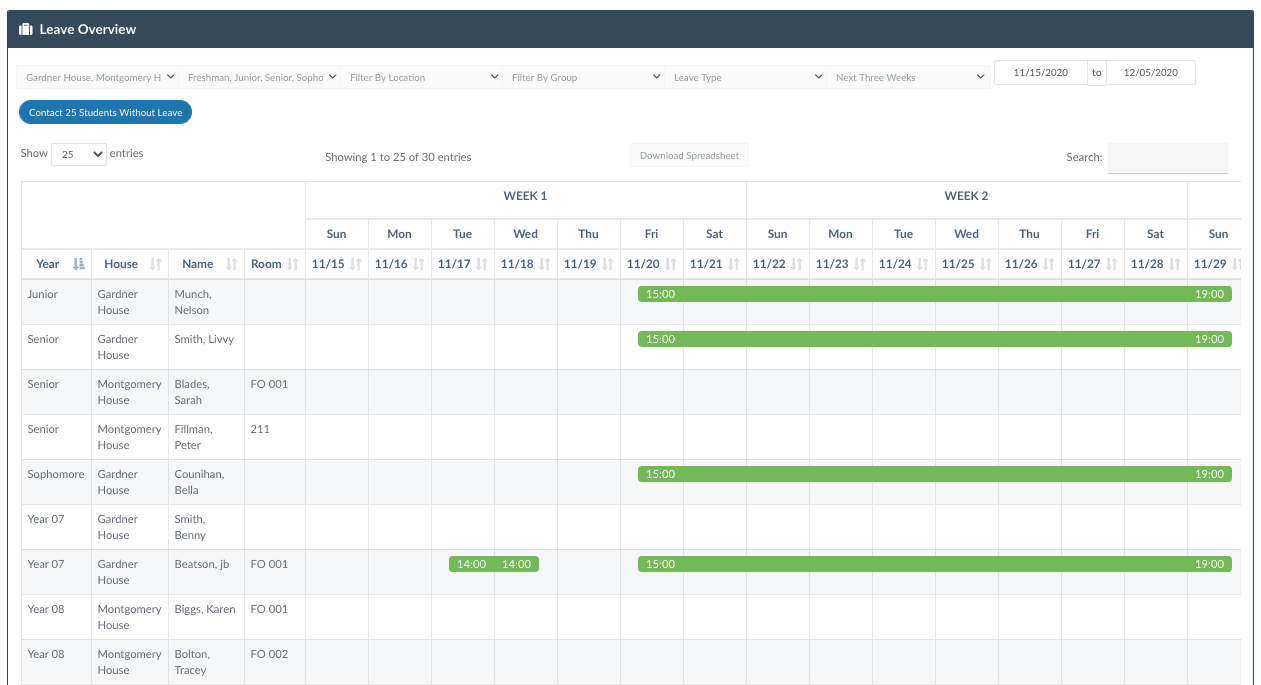Open Munch, Nelson's green leave bar

tap(935, 294)
